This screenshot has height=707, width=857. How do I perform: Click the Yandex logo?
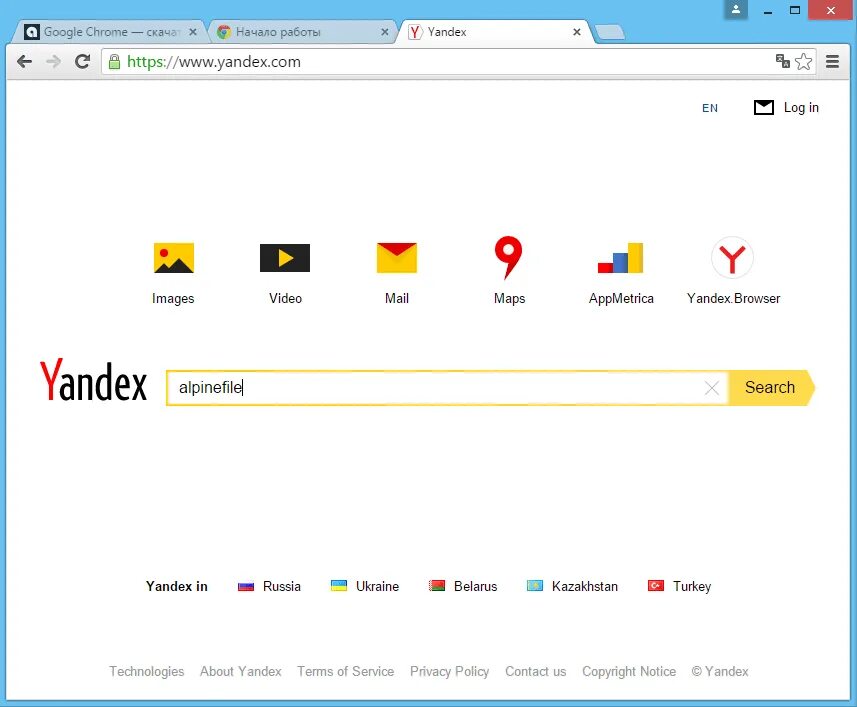click(x=93, y=381)
